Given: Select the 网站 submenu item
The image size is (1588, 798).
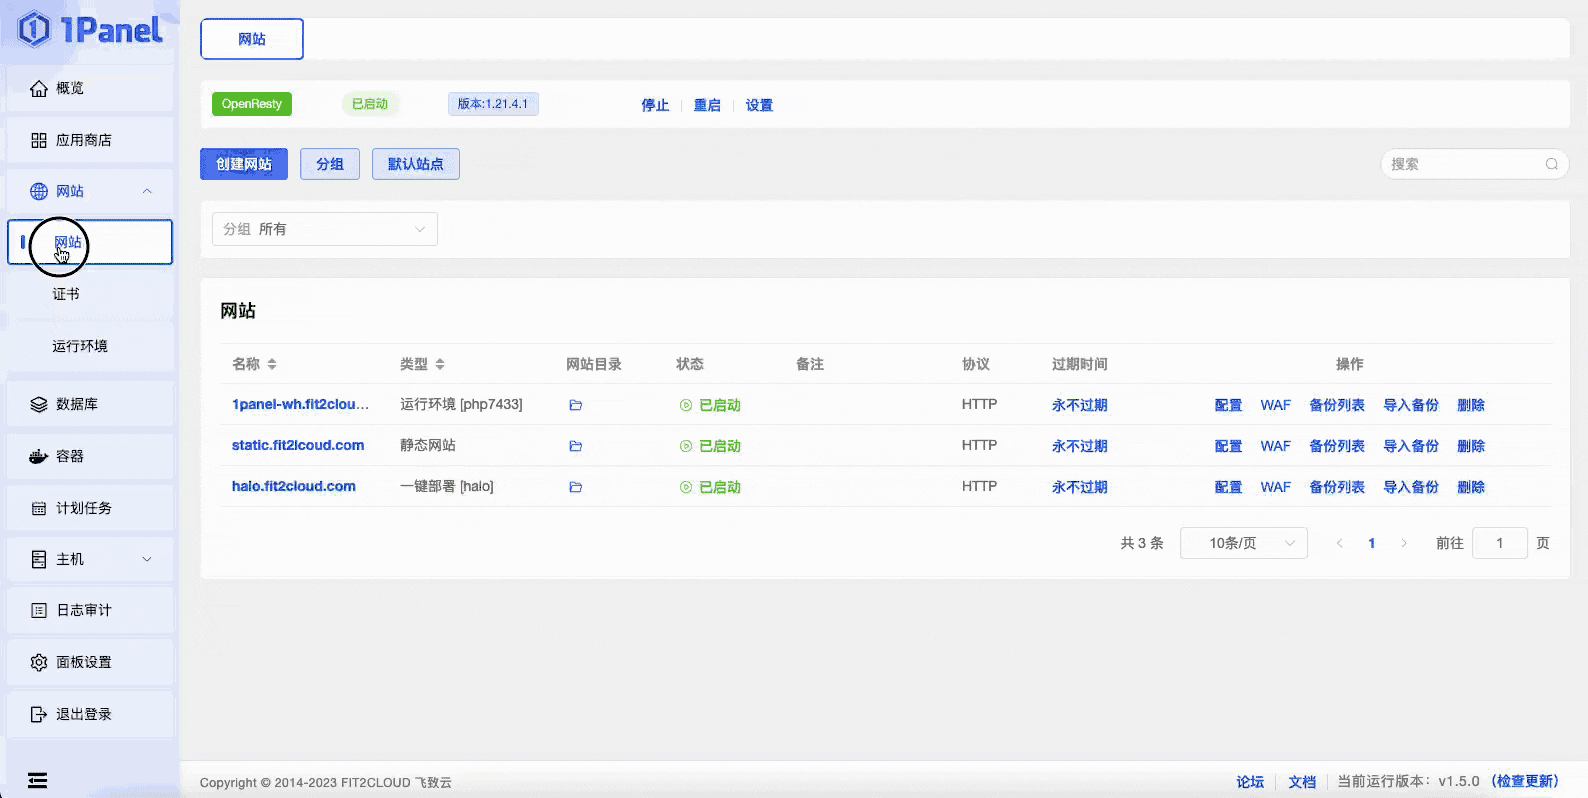Looking at the screenshot, I should pyautogui.click(x=90, y=242).
